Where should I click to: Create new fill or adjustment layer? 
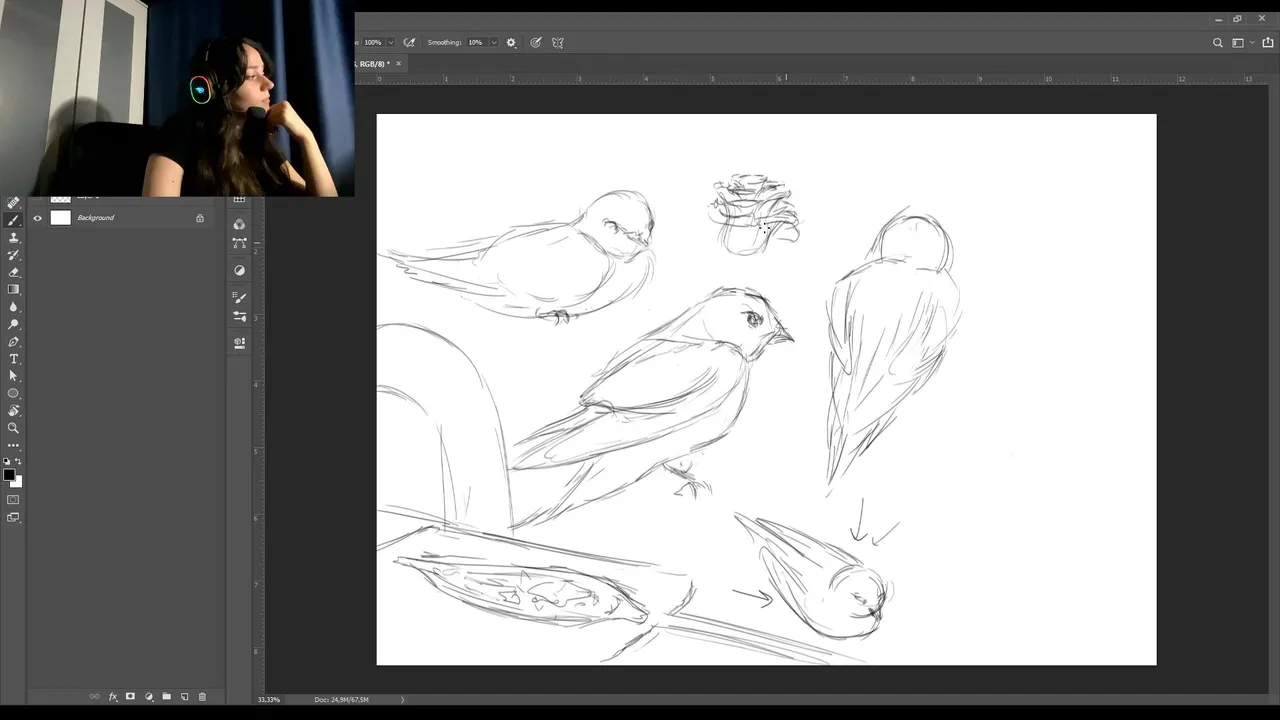(149, 696)
